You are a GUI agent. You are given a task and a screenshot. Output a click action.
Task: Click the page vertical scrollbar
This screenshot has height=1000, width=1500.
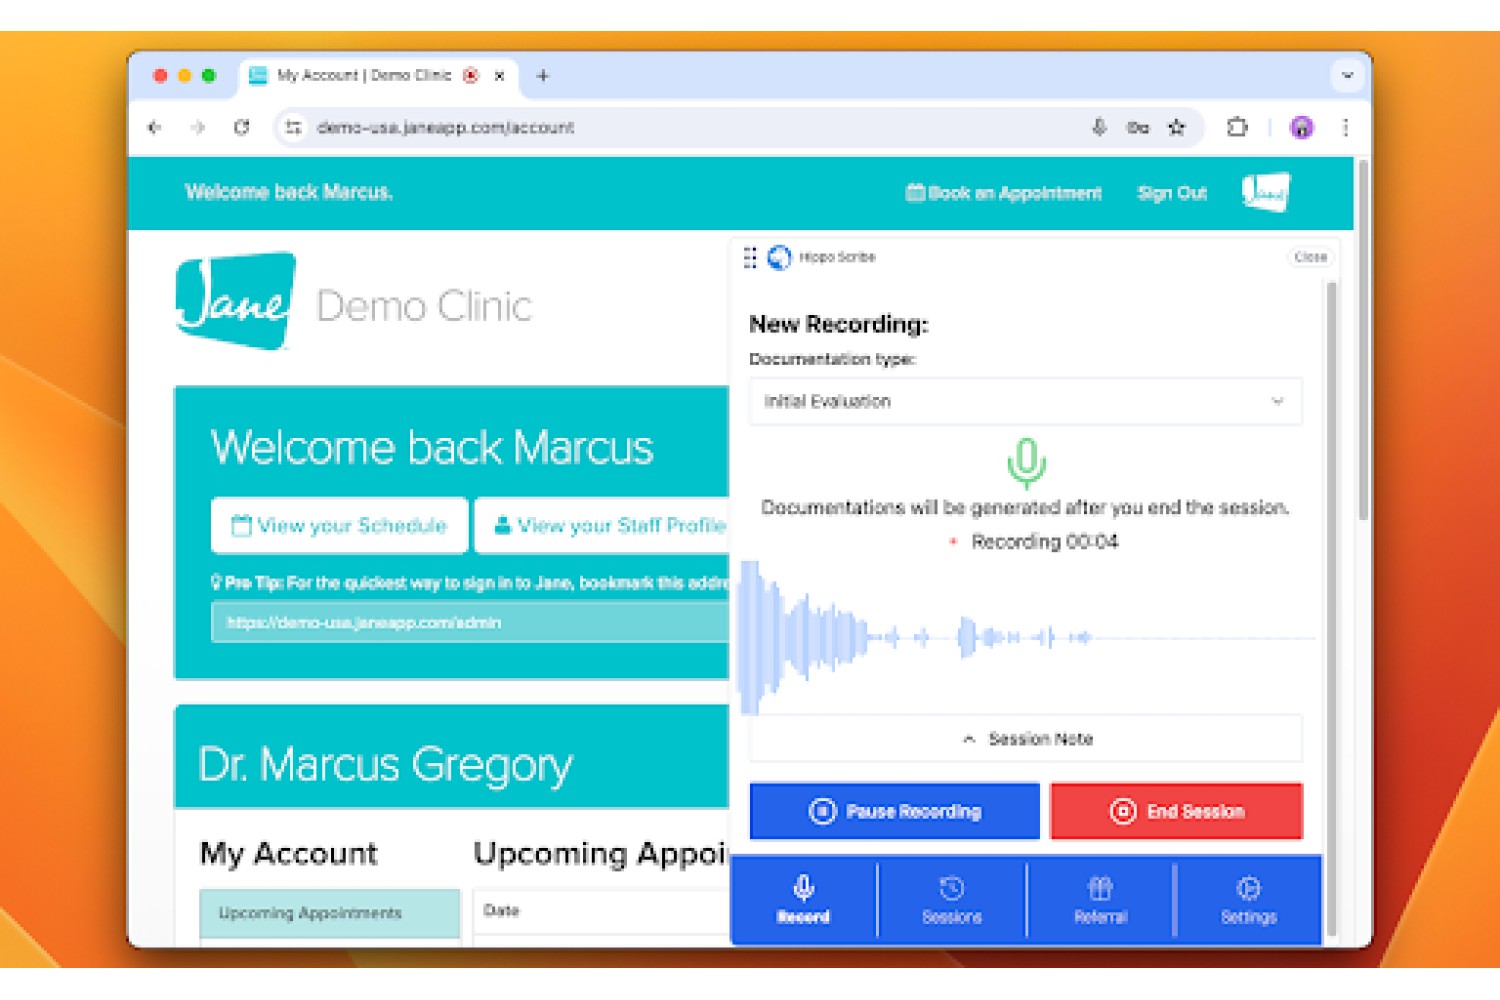[x=1363, y=340]
